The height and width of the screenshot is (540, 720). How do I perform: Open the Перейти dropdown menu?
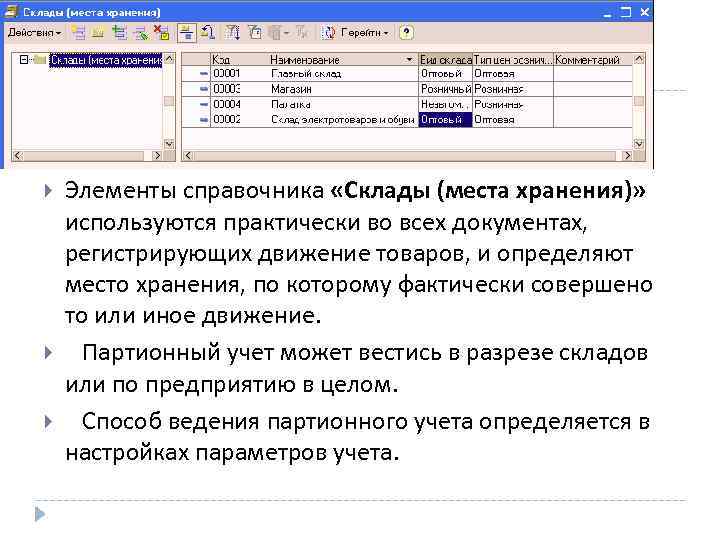point(365,33)
